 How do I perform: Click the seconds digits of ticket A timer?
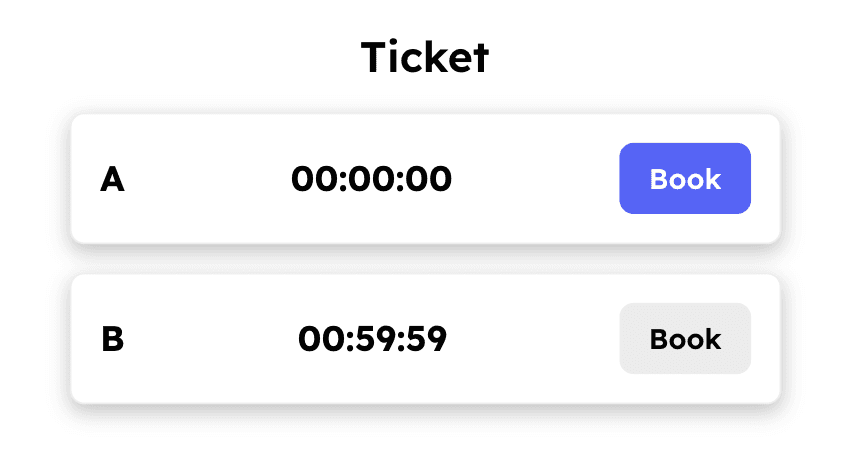coord(429,179)
